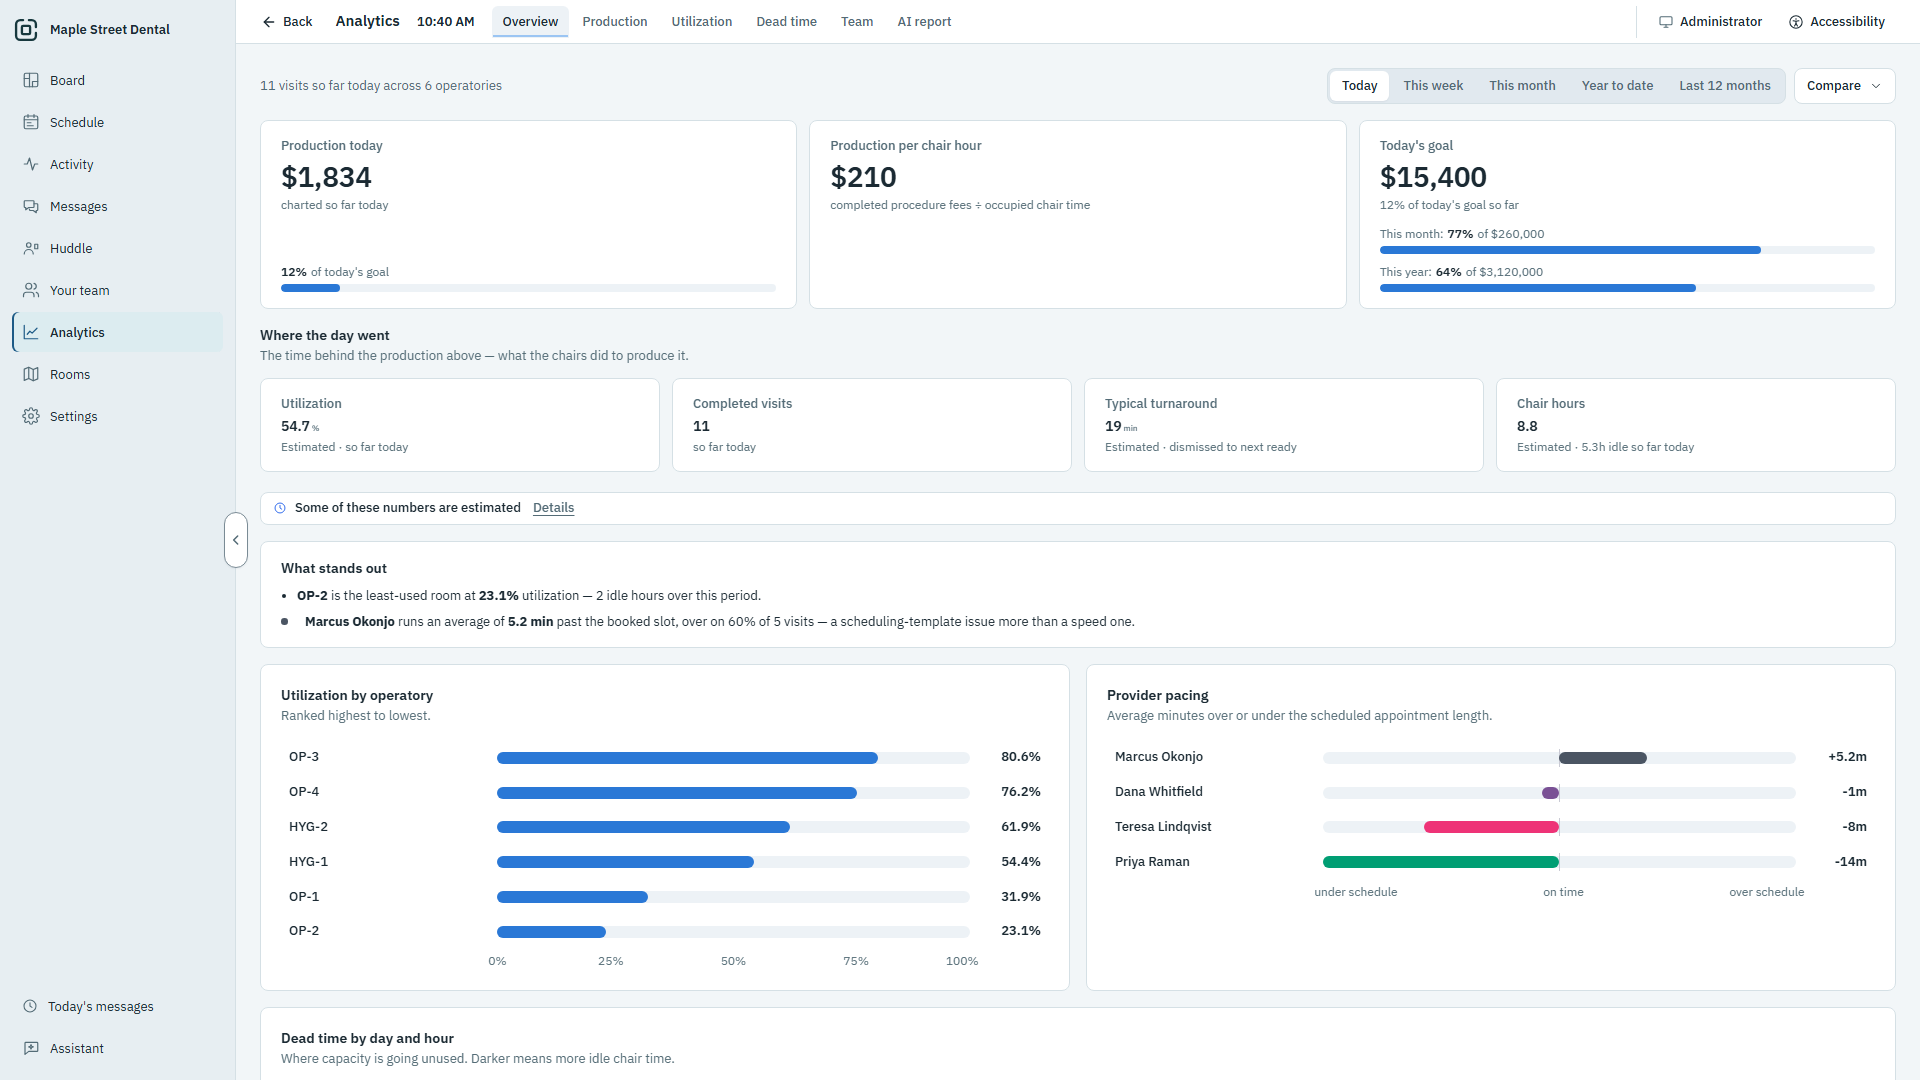Click the Accessibility icon in header
Image resolution: width=1920 pixels, height=1080 pixels.
coord(1796,22)
